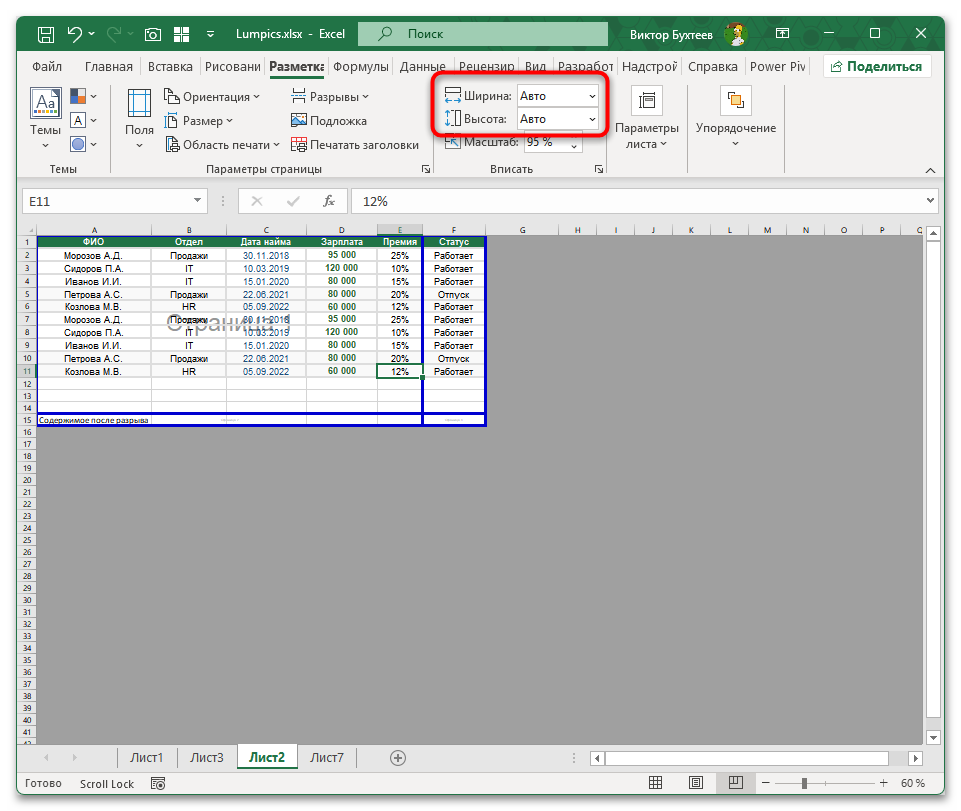
Task: Switch to the Лист7 sheet tab
Action: 326,758
